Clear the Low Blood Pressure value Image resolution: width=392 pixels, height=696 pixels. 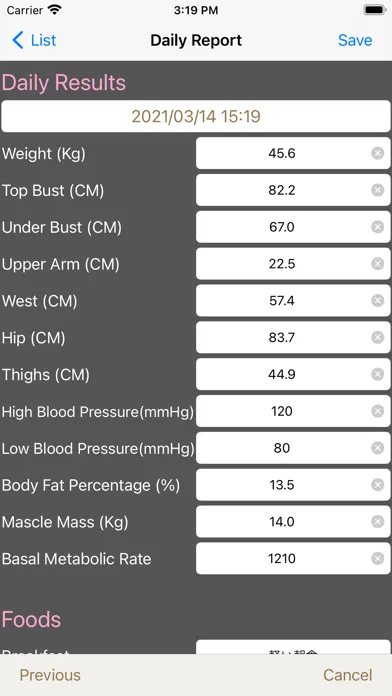(377, 448)
